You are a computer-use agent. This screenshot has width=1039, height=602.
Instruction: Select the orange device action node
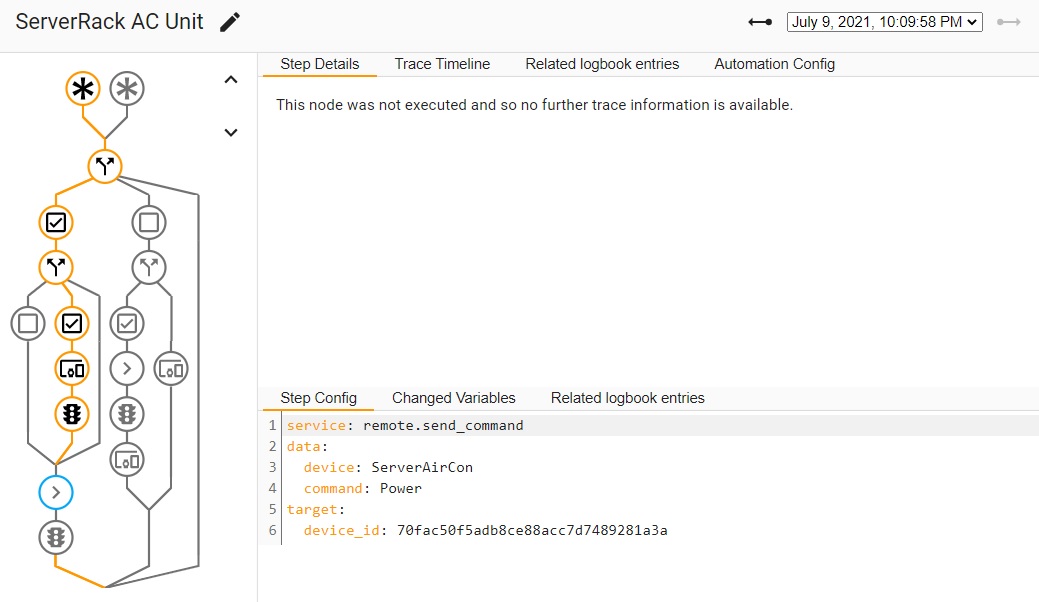(x=72, y=369)
